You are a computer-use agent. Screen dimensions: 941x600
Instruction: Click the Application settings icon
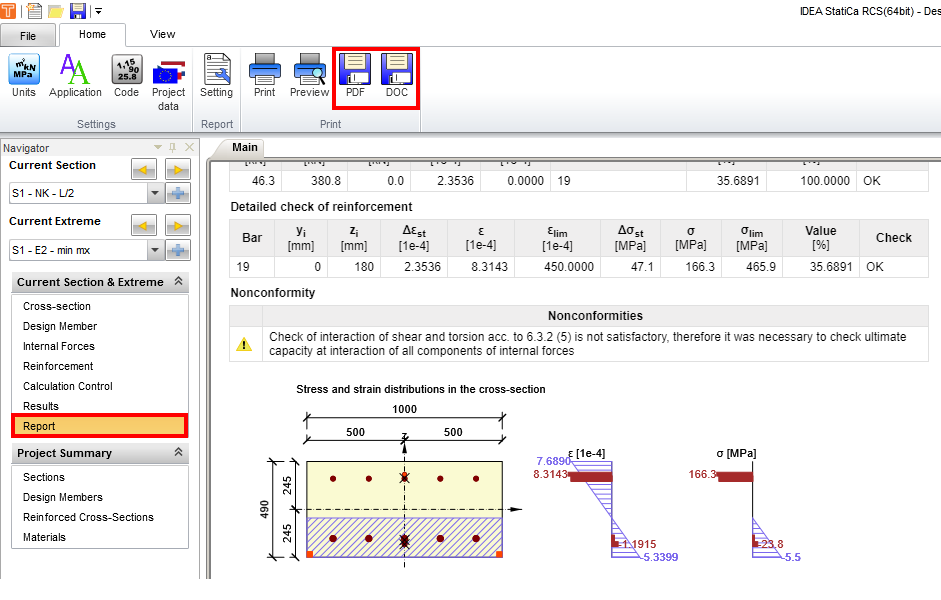click(x=75, y=76)
